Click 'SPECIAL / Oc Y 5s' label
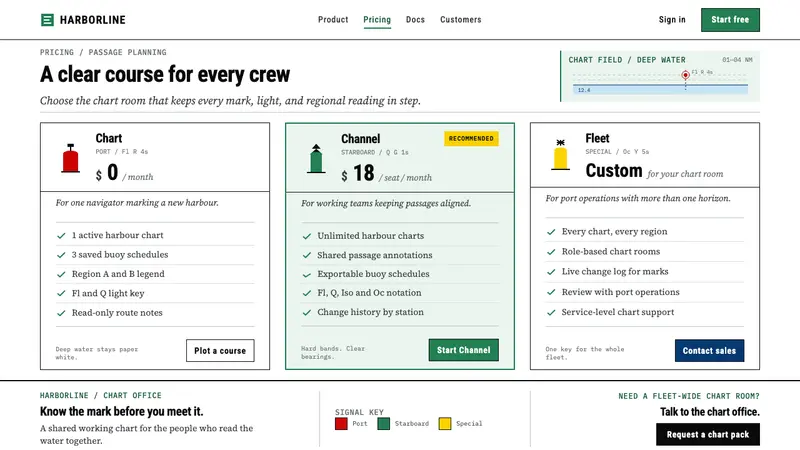Image resolution: width=800 pixels, height=450 pixels. (x=617, y=152)
